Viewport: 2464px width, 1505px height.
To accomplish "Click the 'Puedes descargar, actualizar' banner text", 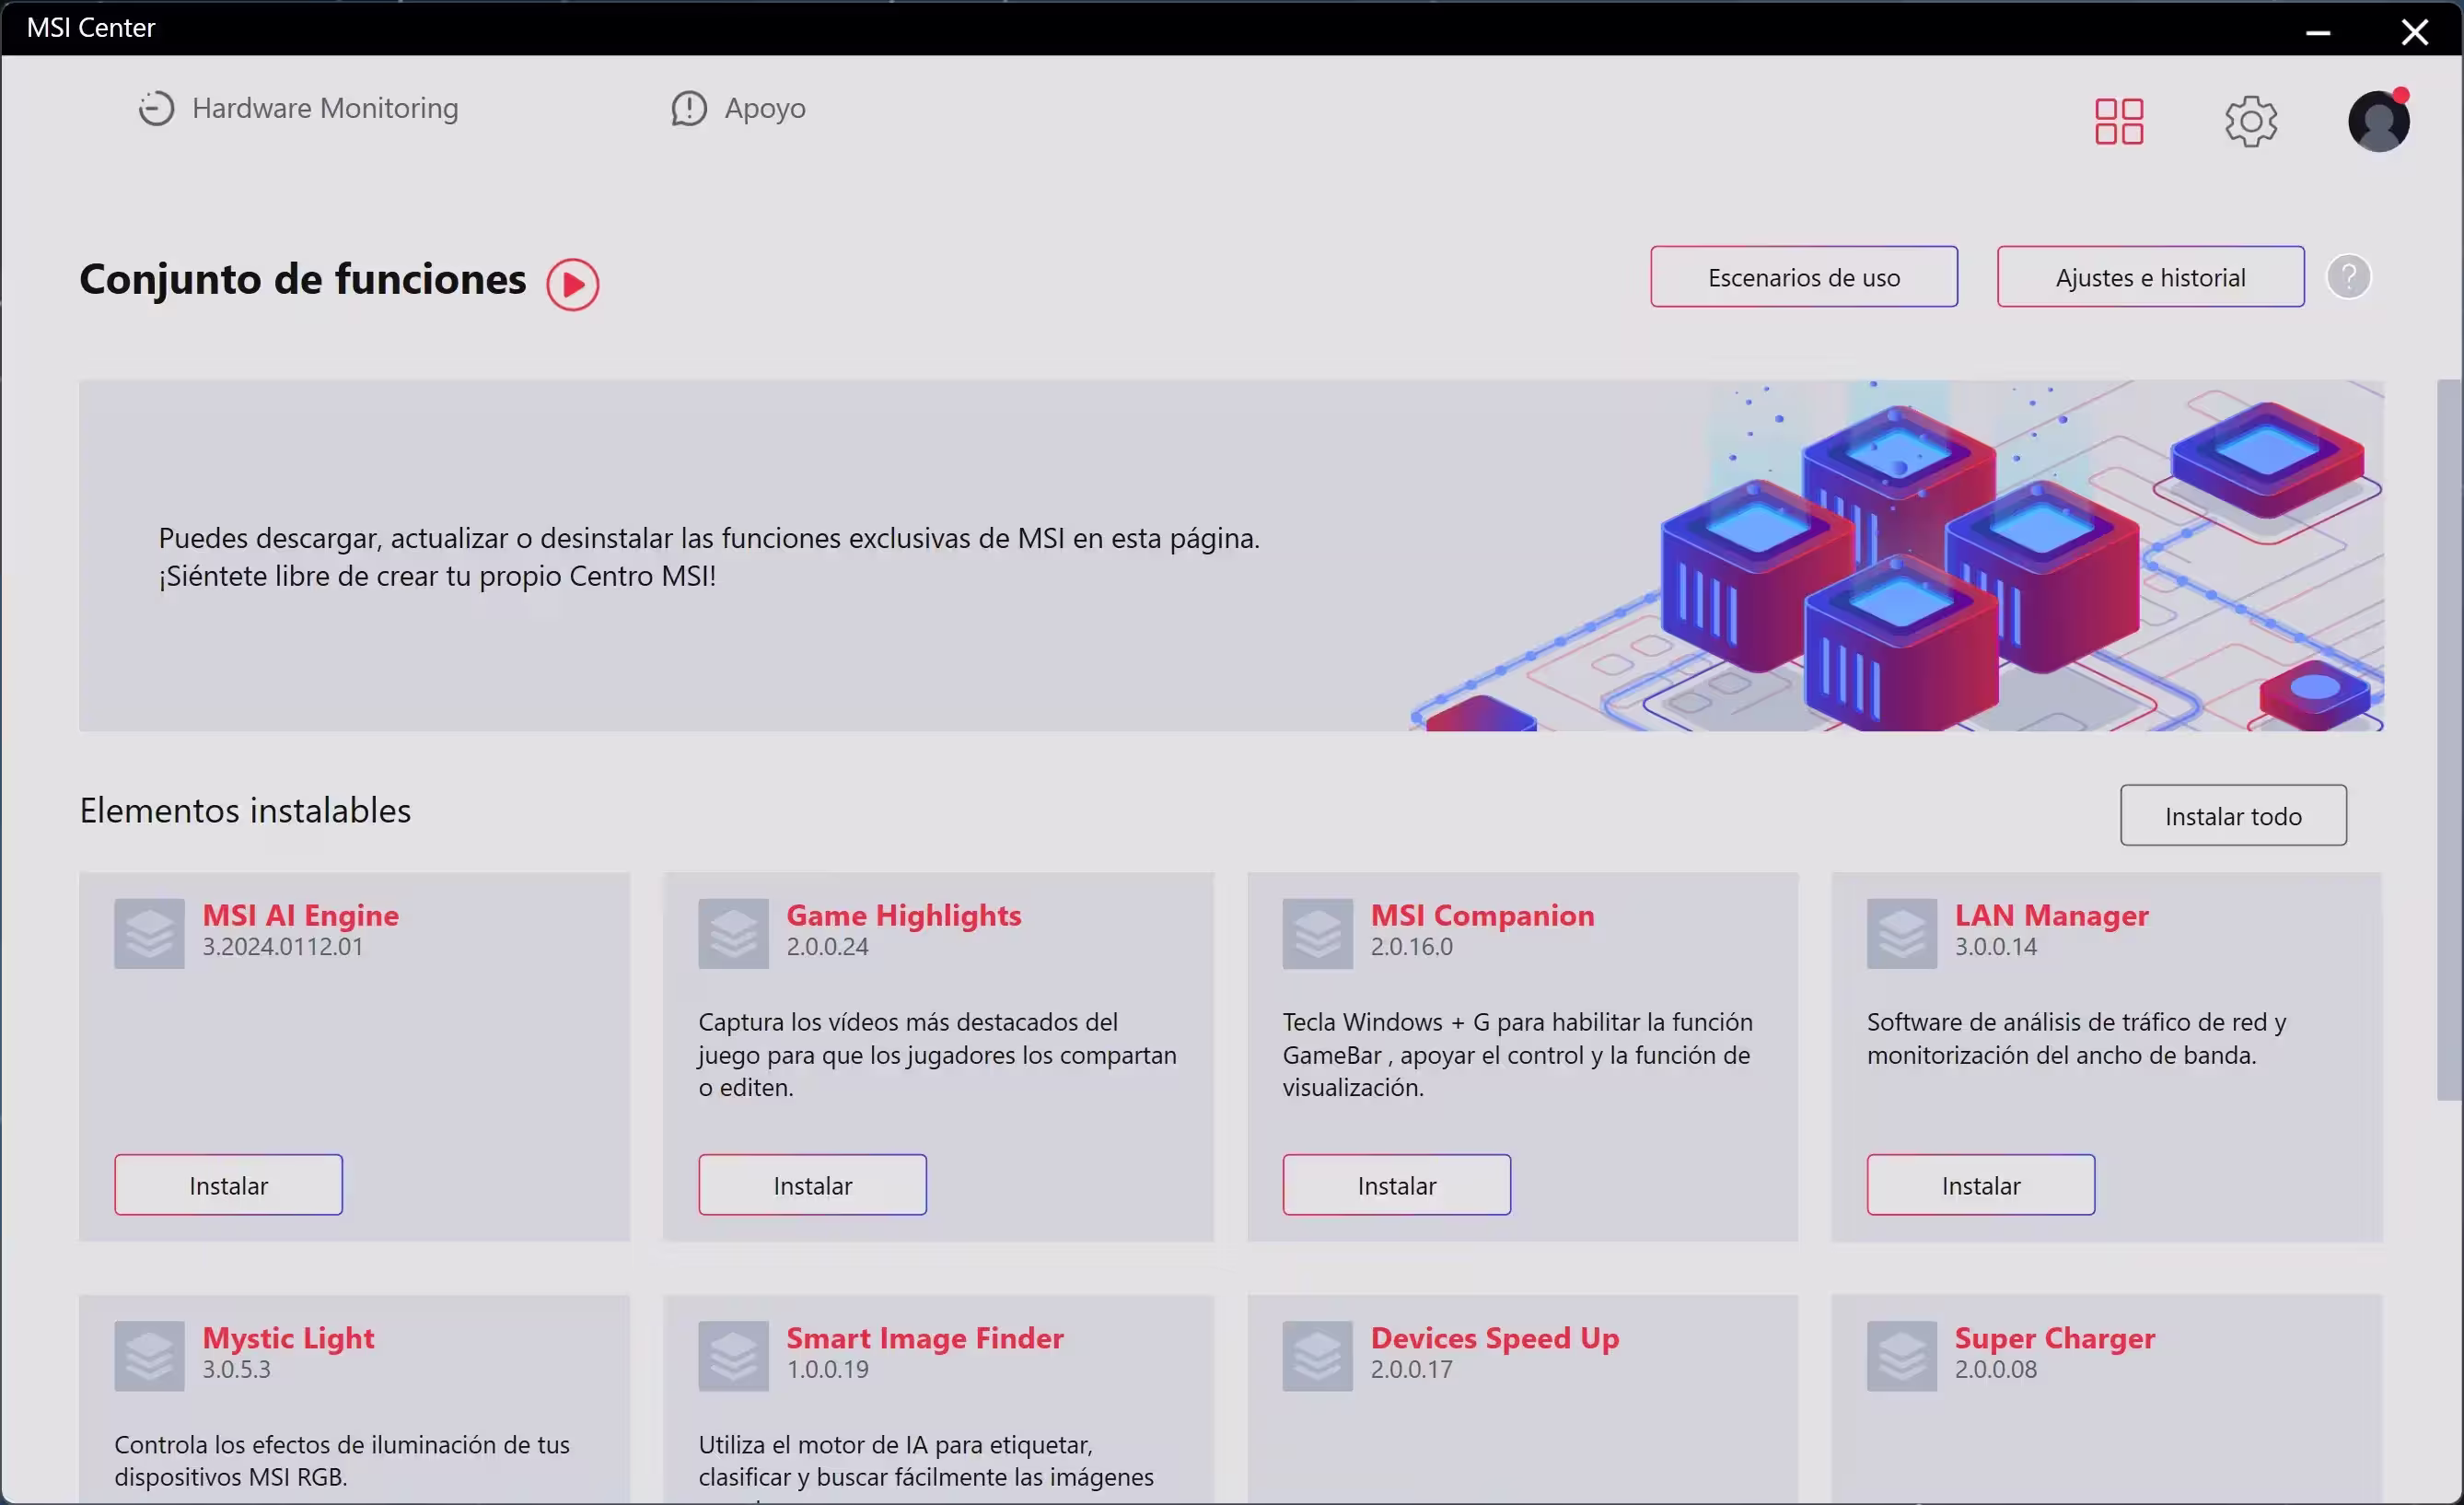I will [x=709, y=557].
